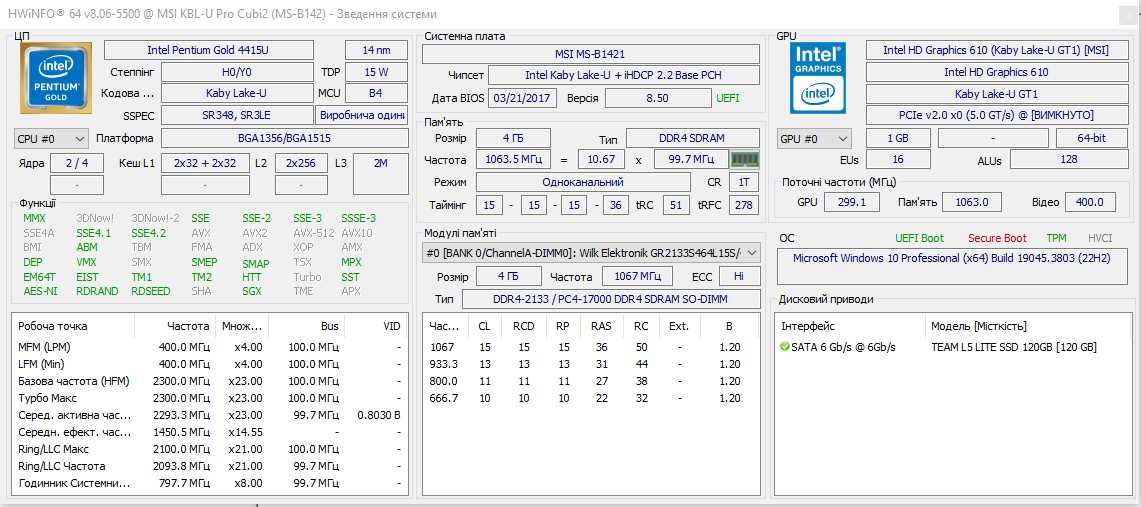The image size is (1141, 507).
Task: Click the green SATA drive status icon
Action: 784,347
